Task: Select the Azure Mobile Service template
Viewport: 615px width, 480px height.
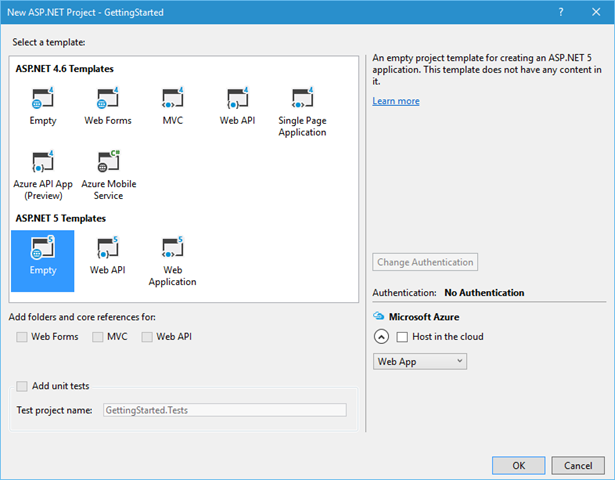Action: 107,163
